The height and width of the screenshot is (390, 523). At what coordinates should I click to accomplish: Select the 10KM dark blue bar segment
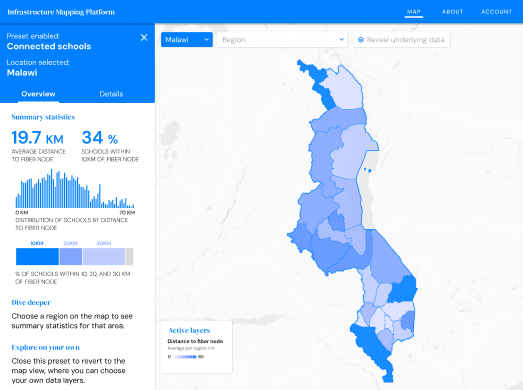[37, 257]
